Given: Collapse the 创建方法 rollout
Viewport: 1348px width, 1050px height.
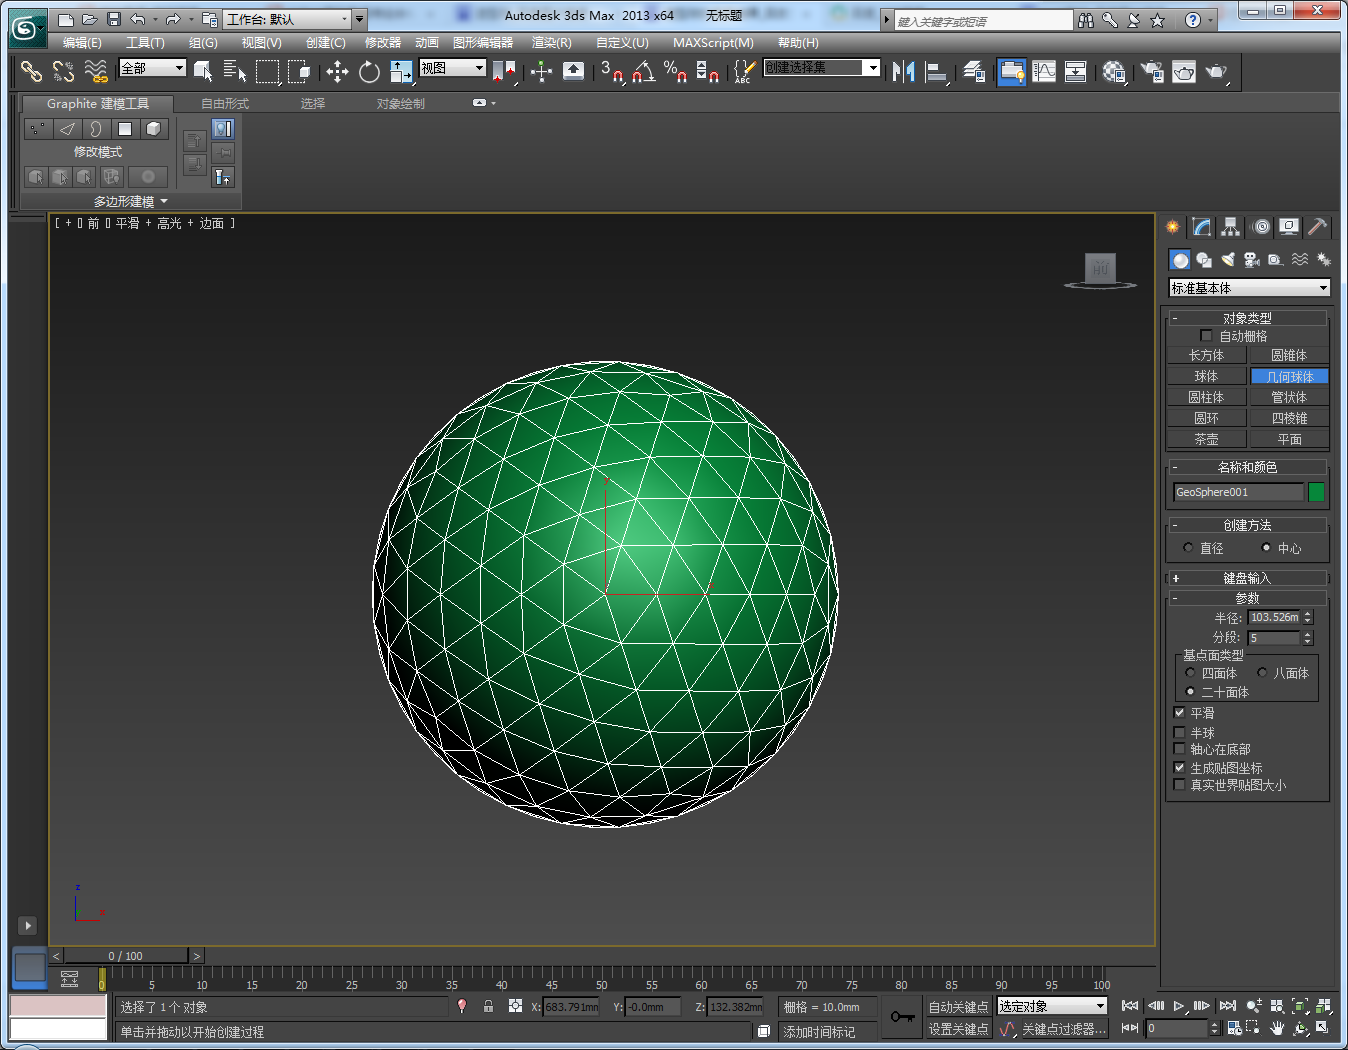Looking at the screenshot, I should point(1247,525).
